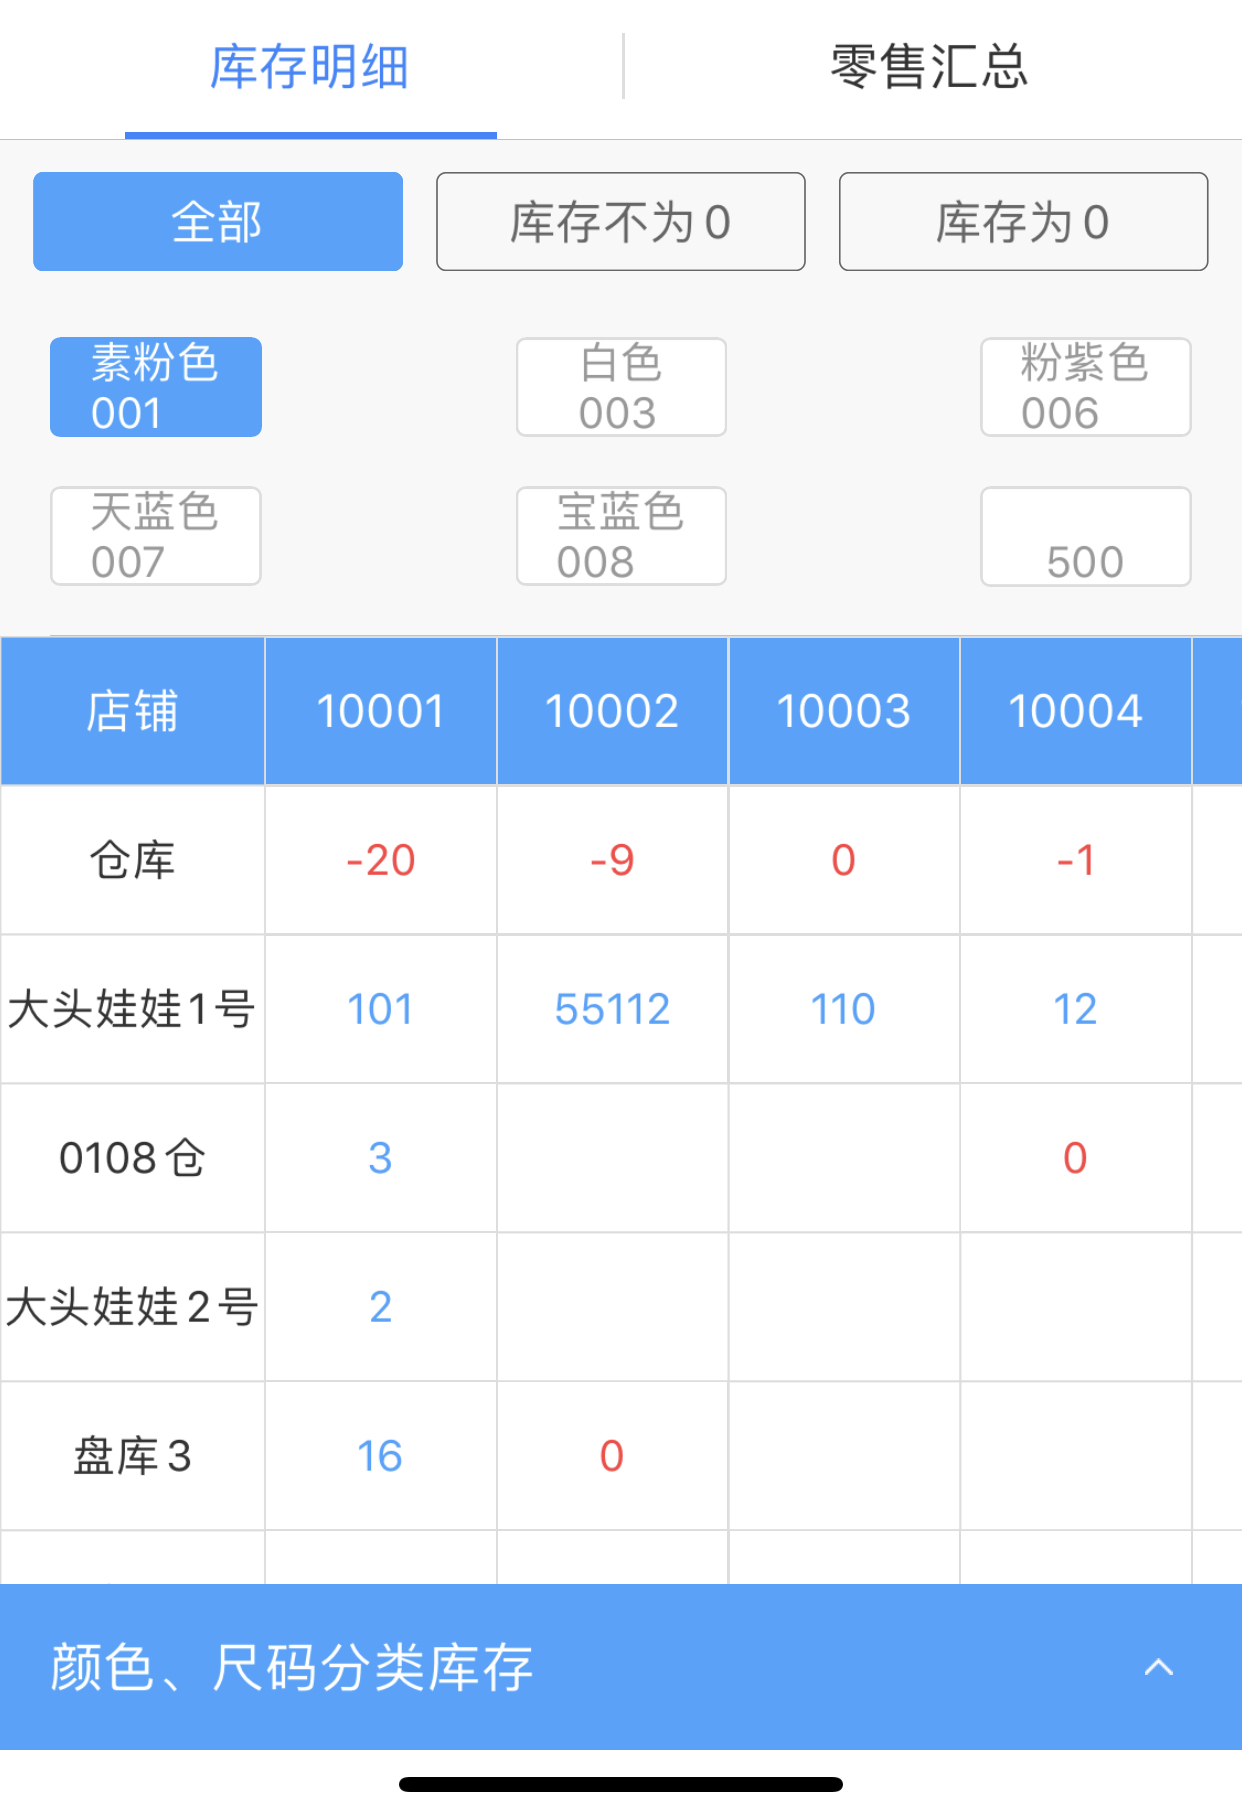Select 天蓝色 007 color chip
This screenshot has height=1816, width=1242.
[x=156, y=536]
